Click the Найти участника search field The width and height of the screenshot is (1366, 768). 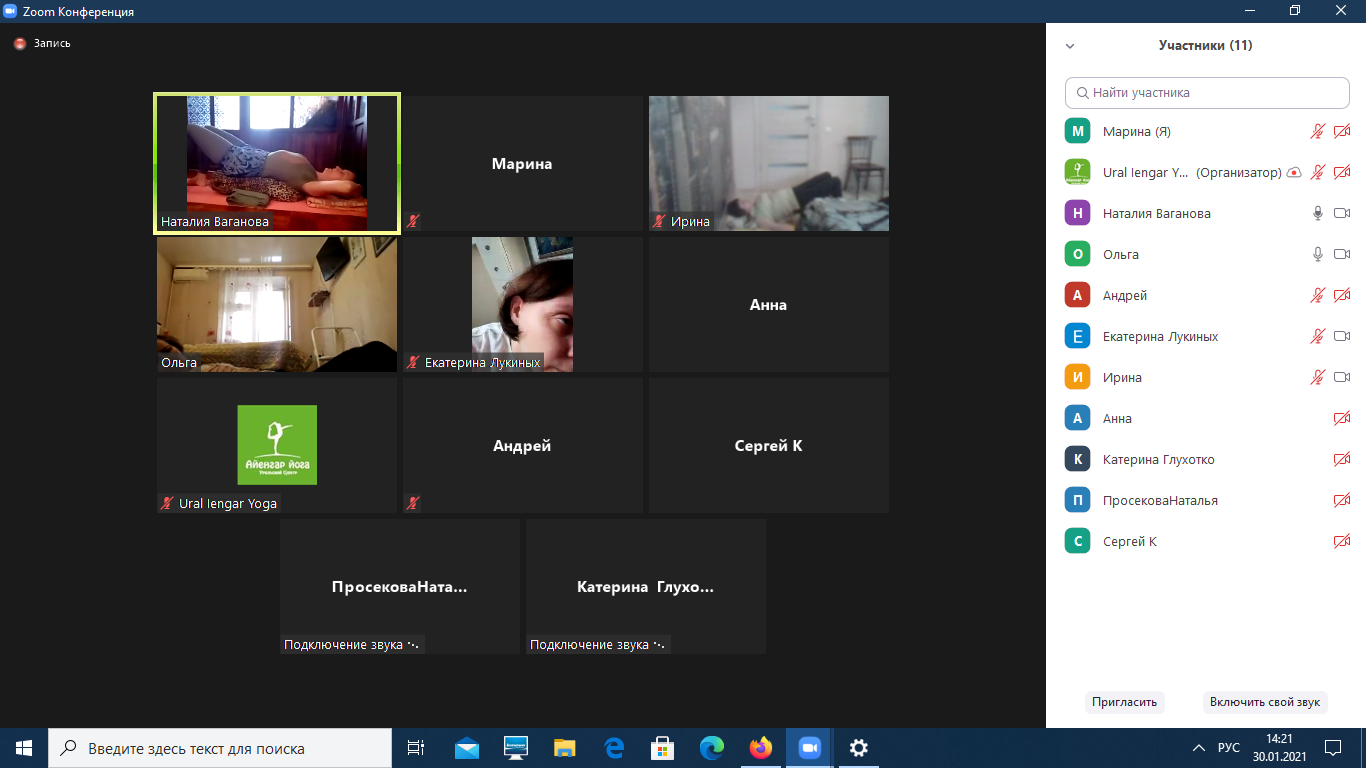point(1207,93)
